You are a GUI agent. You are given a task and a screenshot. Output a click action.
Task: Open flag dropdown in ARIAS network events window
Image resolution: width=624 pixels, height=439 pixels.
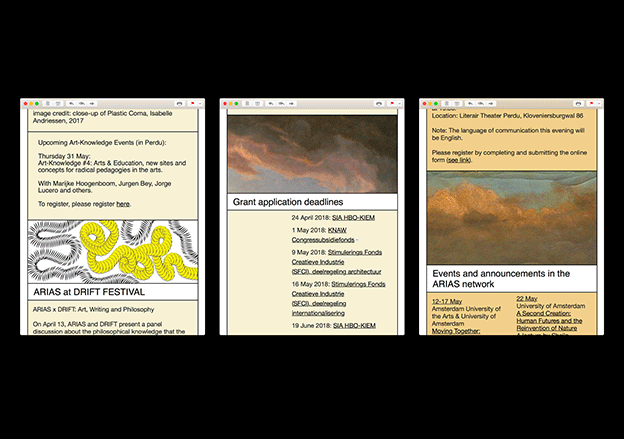tap(599, 103)
